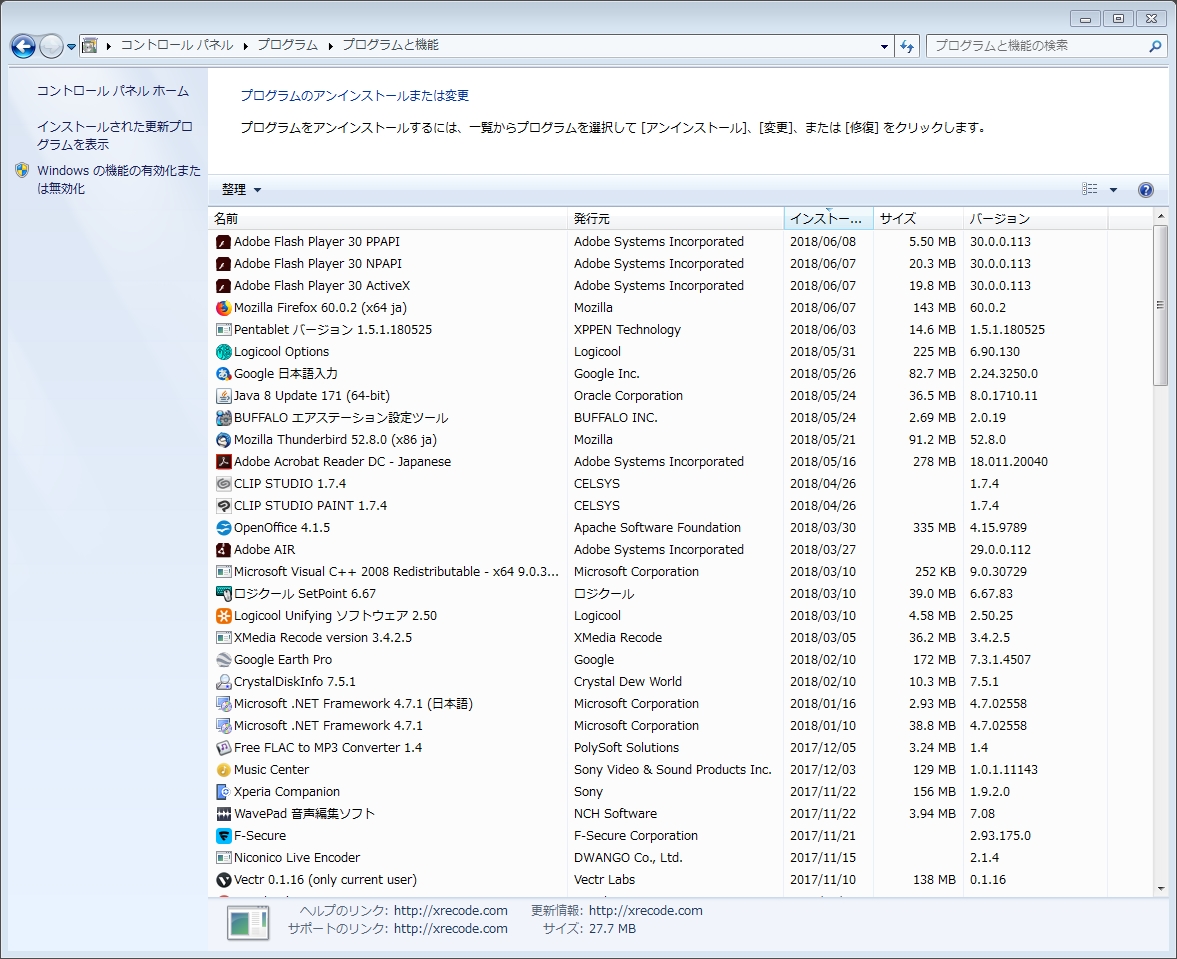Screen dimensions: 1177x959
Task: Open help with the question mark icon
Action: 1146,190
